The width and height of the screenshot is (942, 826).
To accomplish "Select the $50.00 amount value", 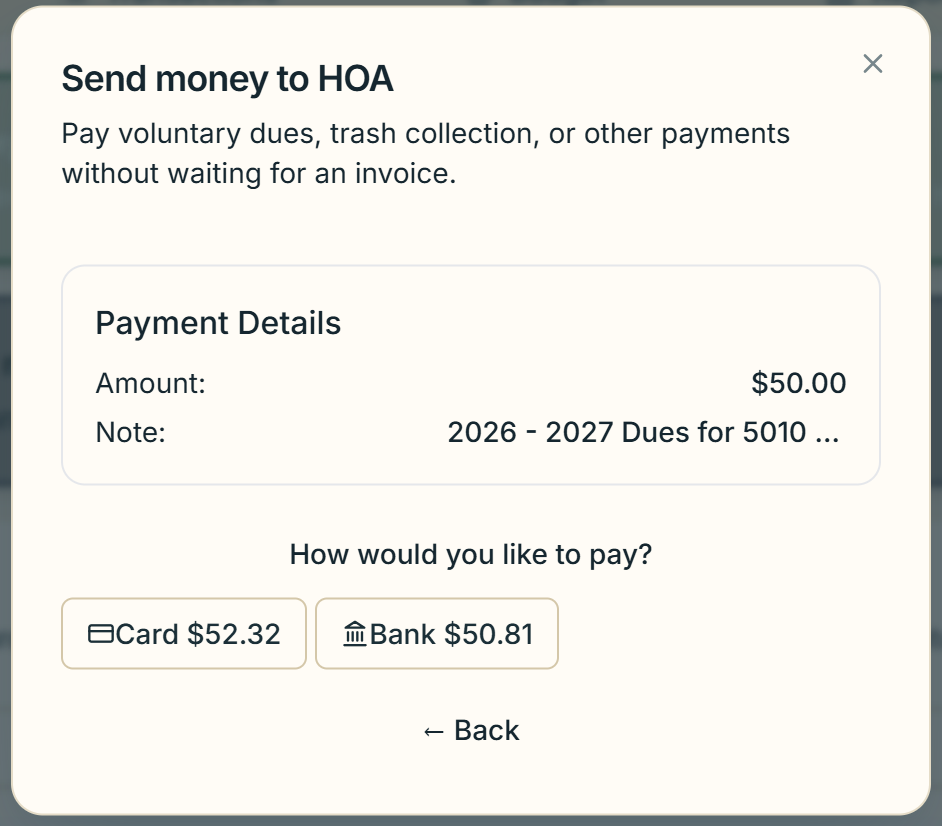I will click(798, 383).
